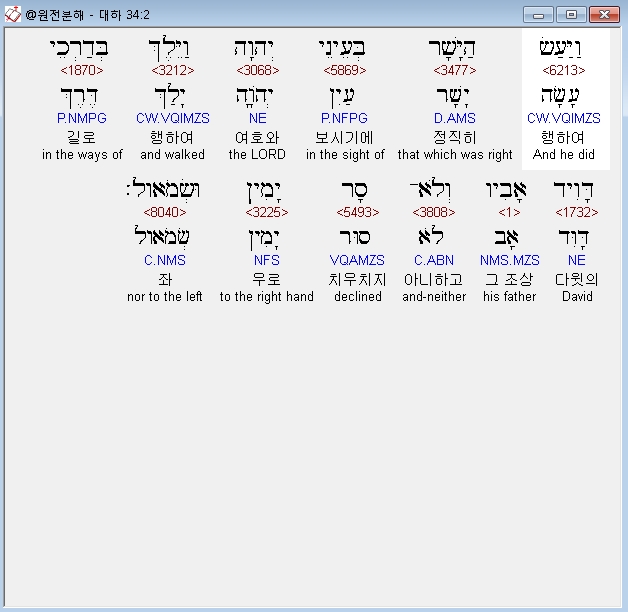Click Korean gloss 길로
The image size is (628, 612).
(x=82, y=137)
